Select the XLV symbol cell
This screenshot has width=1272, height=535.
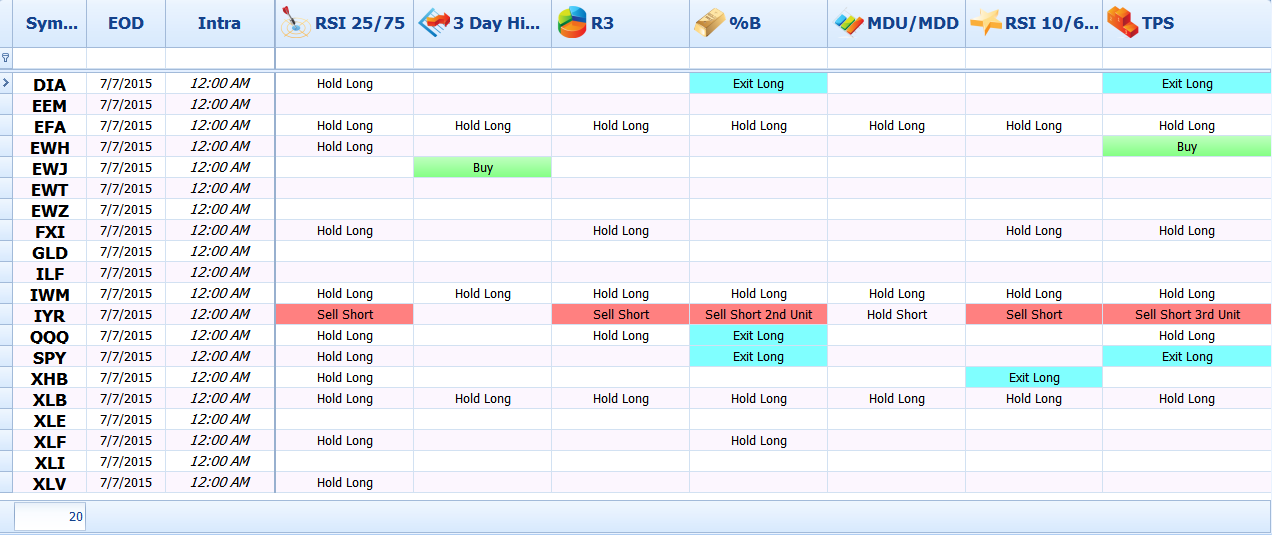pyautogui.click(x=50, y=483)
